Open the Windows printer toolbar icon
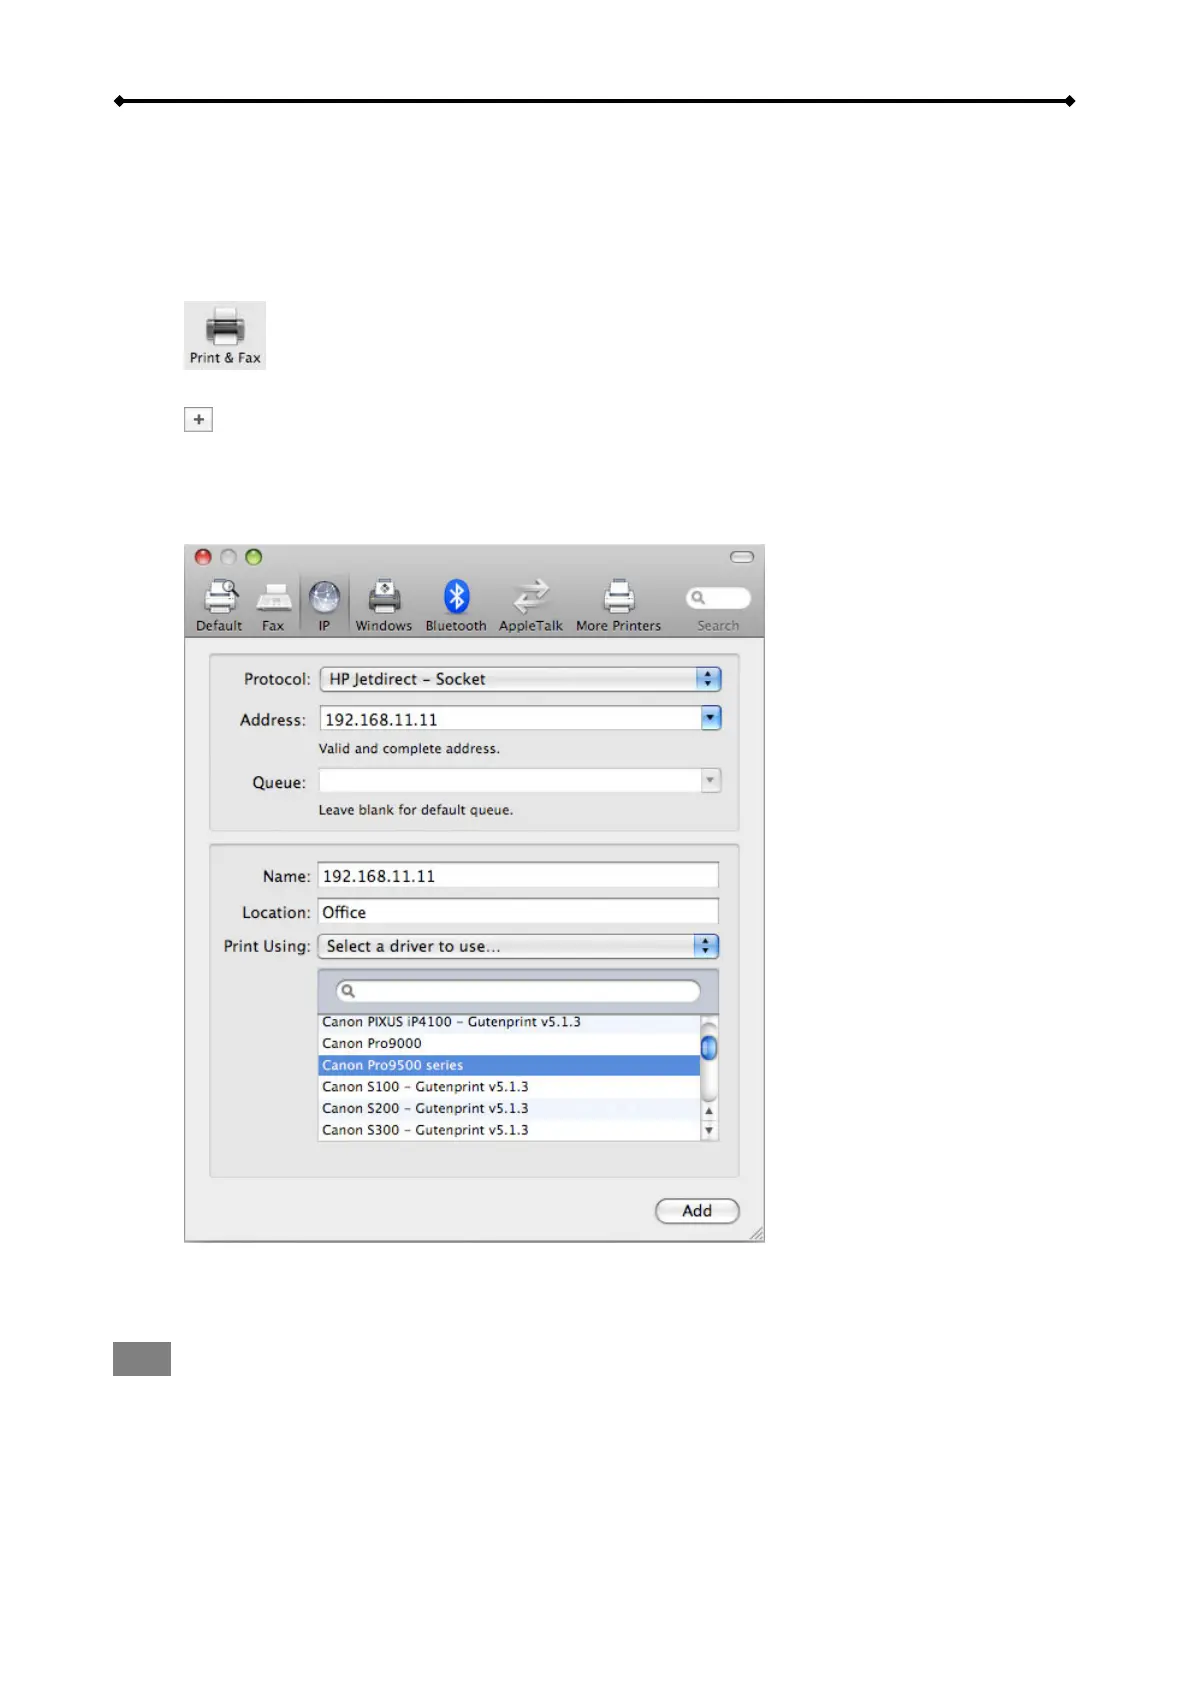 click(x=384, y=606)
